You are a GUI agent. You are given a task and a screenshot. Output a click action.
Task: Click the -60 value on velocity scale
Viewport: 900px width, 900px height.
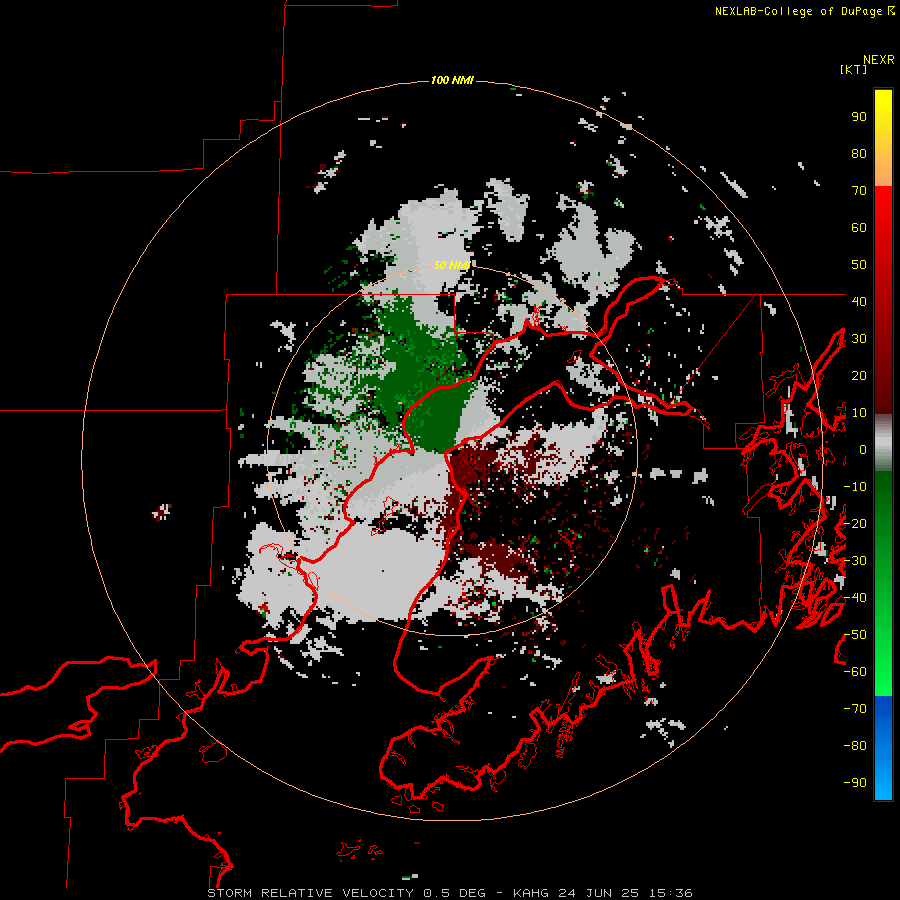[x=855, y=672]
